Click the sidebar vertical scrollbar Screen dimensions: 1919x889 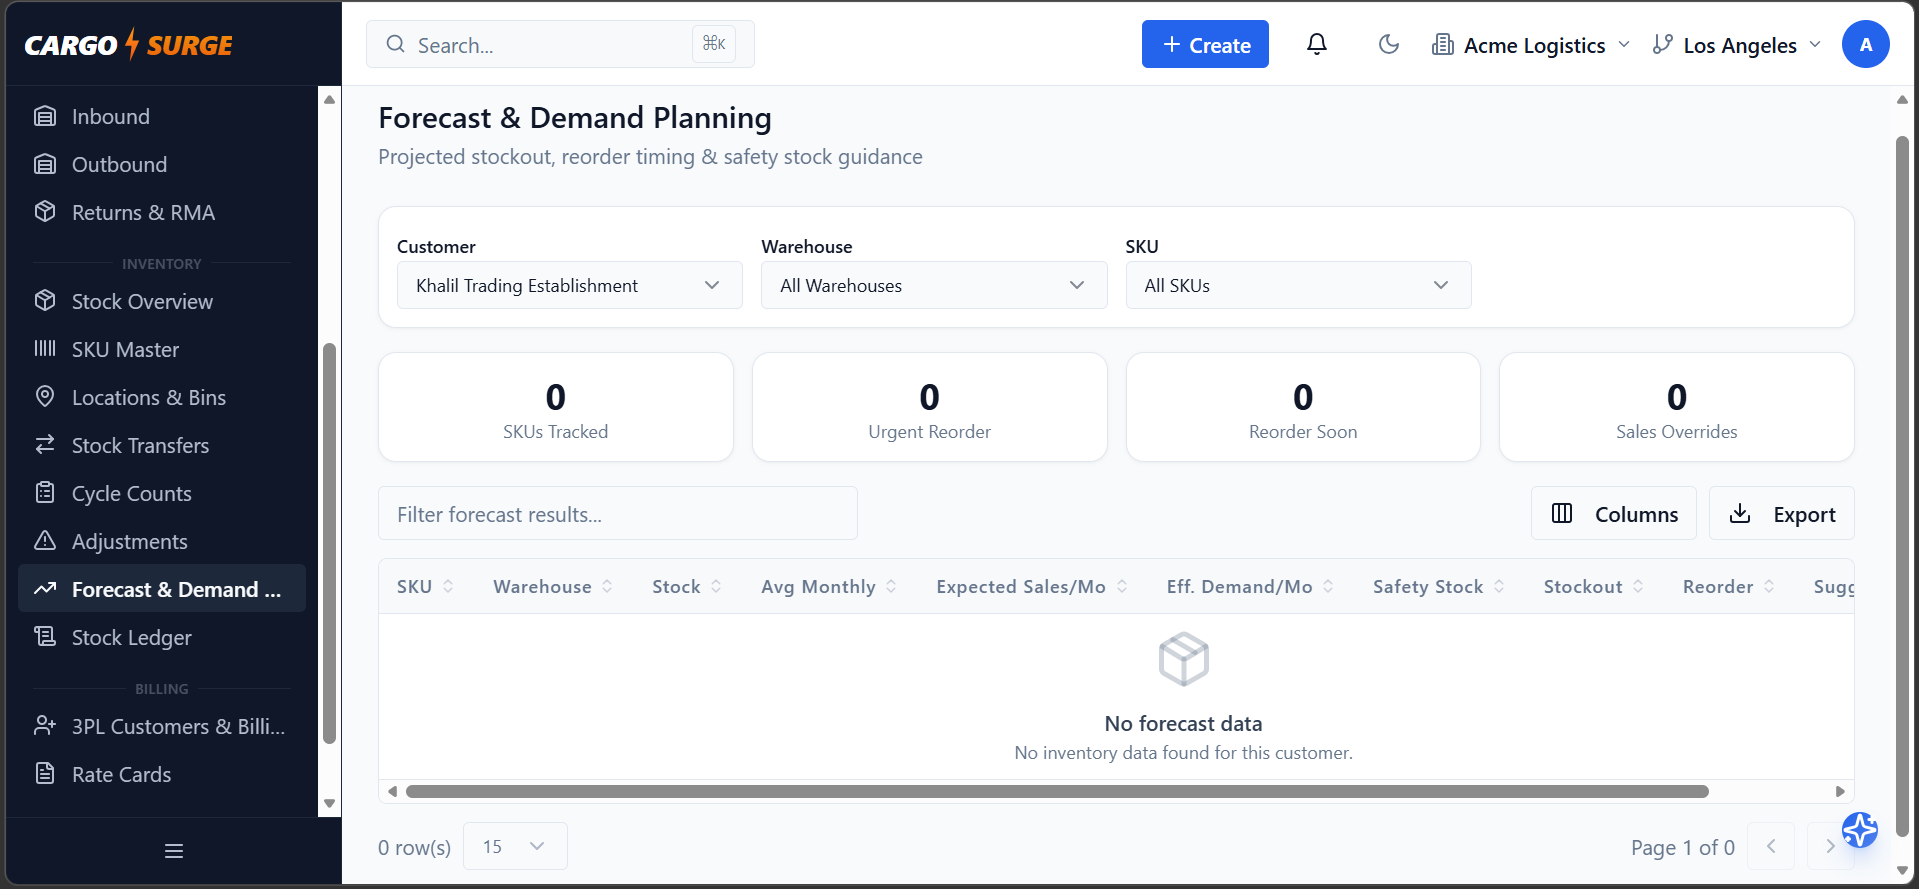pos(329,543)
